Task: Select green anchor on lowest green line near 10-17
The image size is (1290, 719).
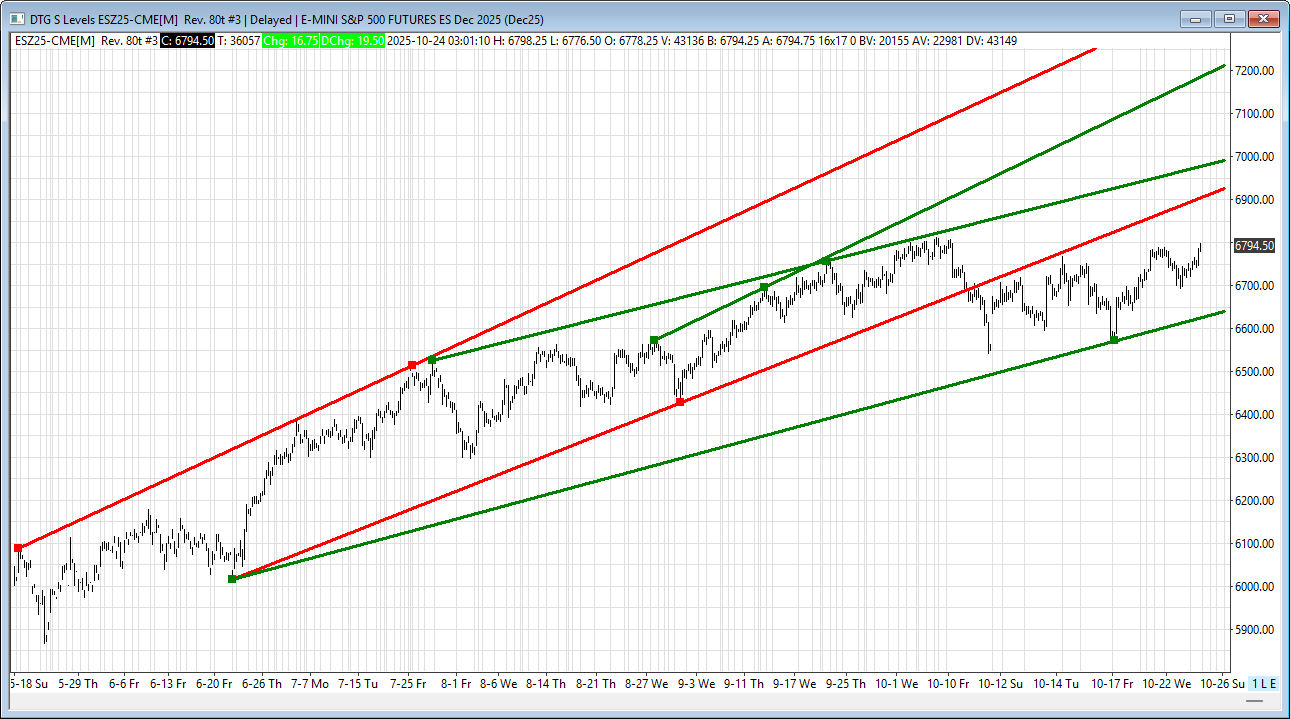Action: (x=1114, y=340)
